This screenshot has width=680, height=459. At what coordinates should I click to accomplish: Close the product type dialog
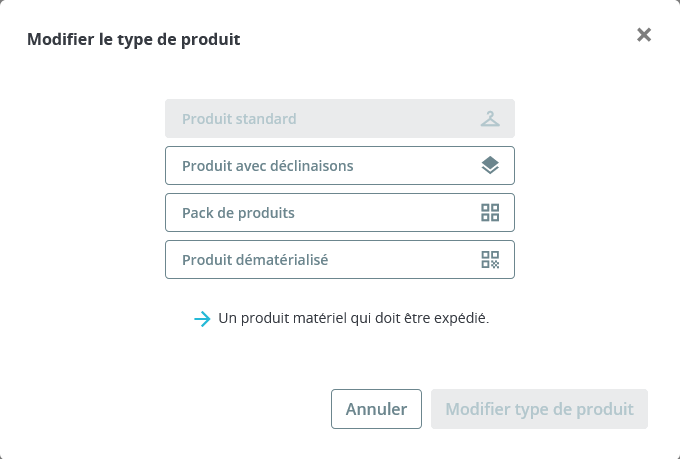[644, 35]
